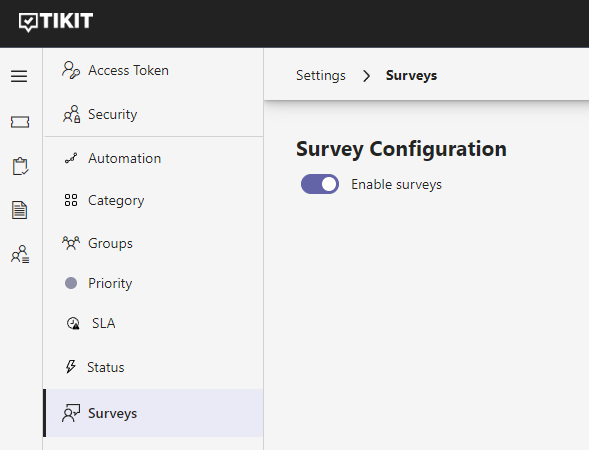The image size is (589, 450).
Task: Disable the Enable surveys toggle
Action: click(320, 184)
